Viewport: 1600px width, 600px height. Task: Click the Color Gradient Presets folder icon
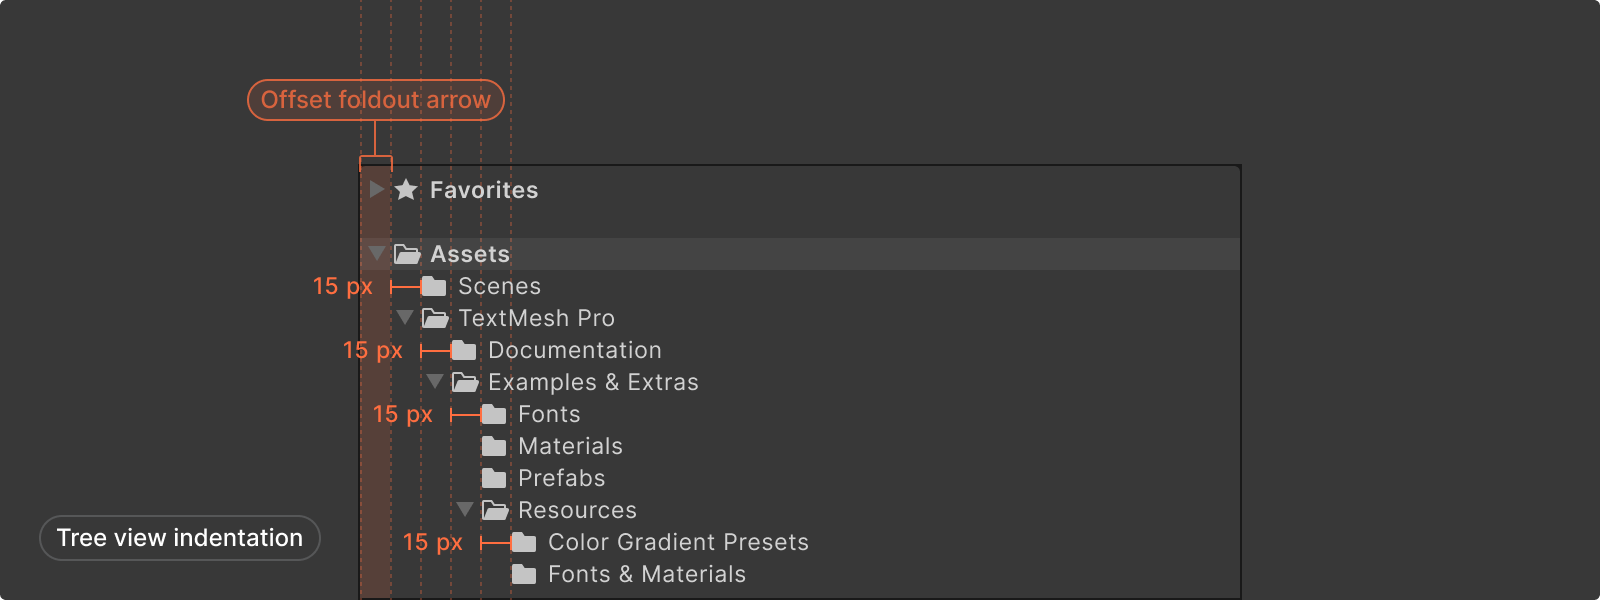[x=524, y=543]
